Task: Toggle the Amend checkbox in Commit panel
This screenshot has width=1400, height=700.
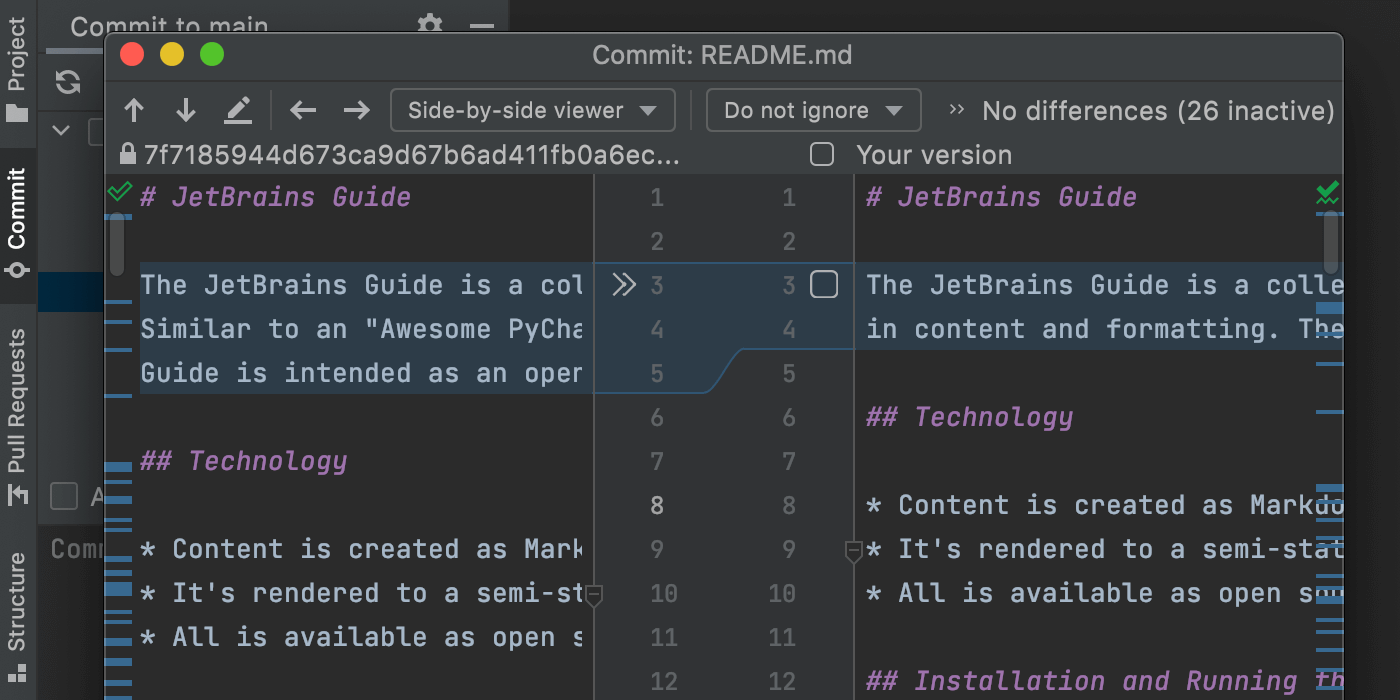Action: click(x=64, y=496)
